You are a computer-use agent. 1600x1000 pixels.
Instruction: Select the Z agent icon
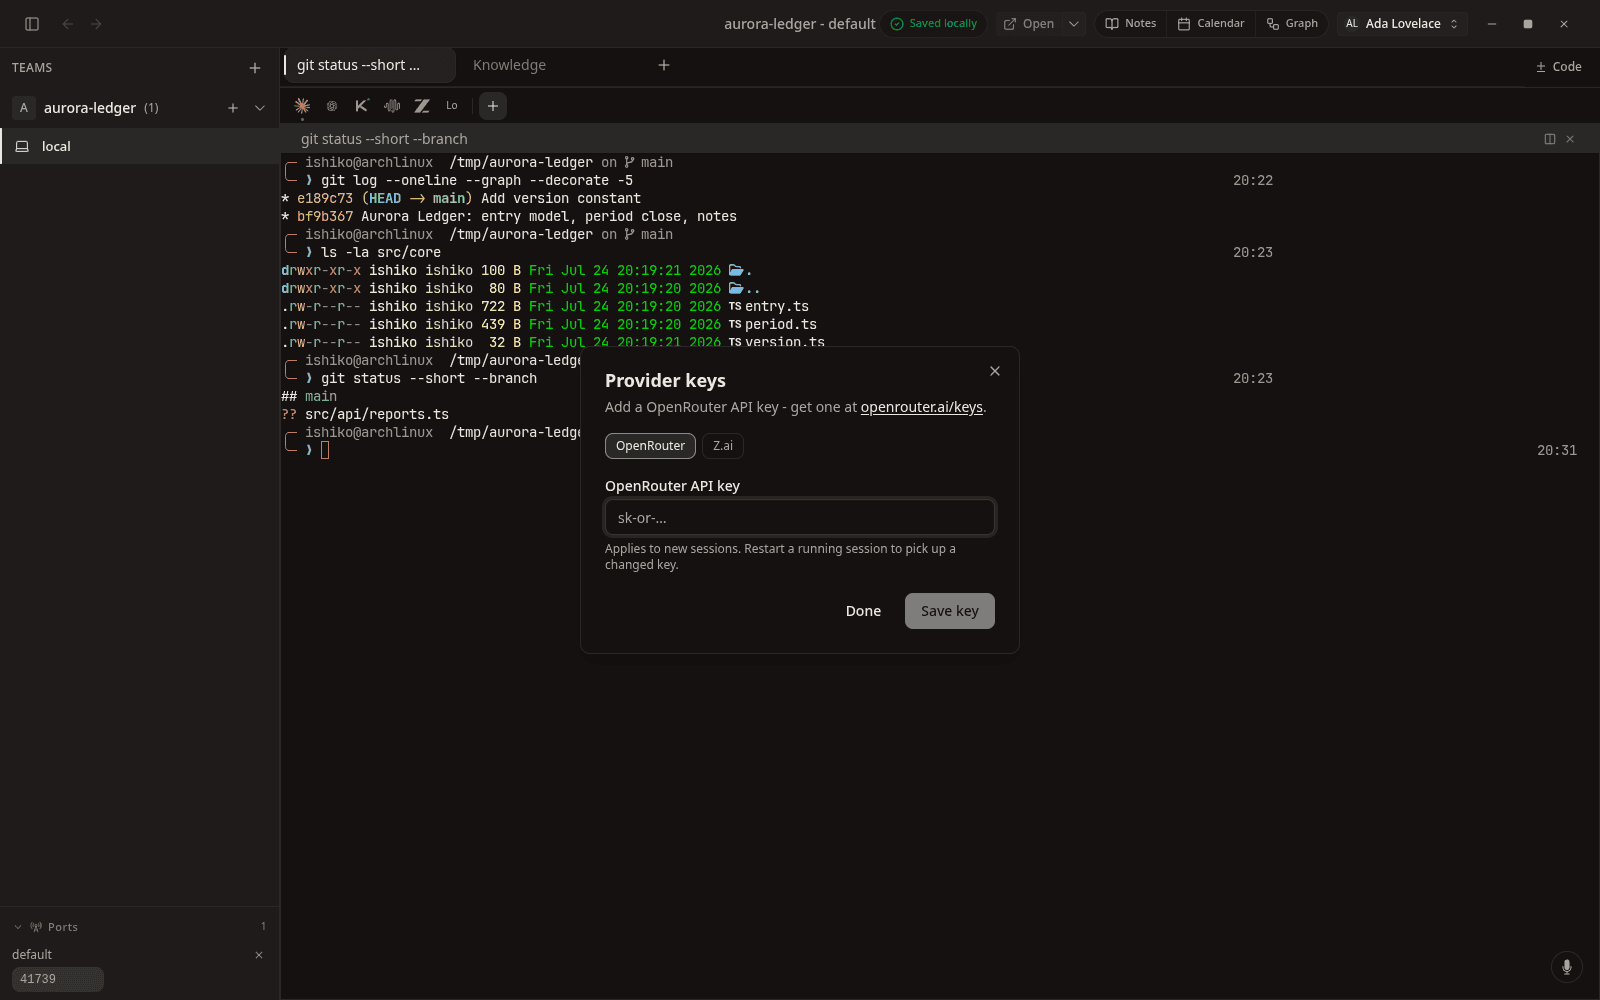[x=422, y=106]
